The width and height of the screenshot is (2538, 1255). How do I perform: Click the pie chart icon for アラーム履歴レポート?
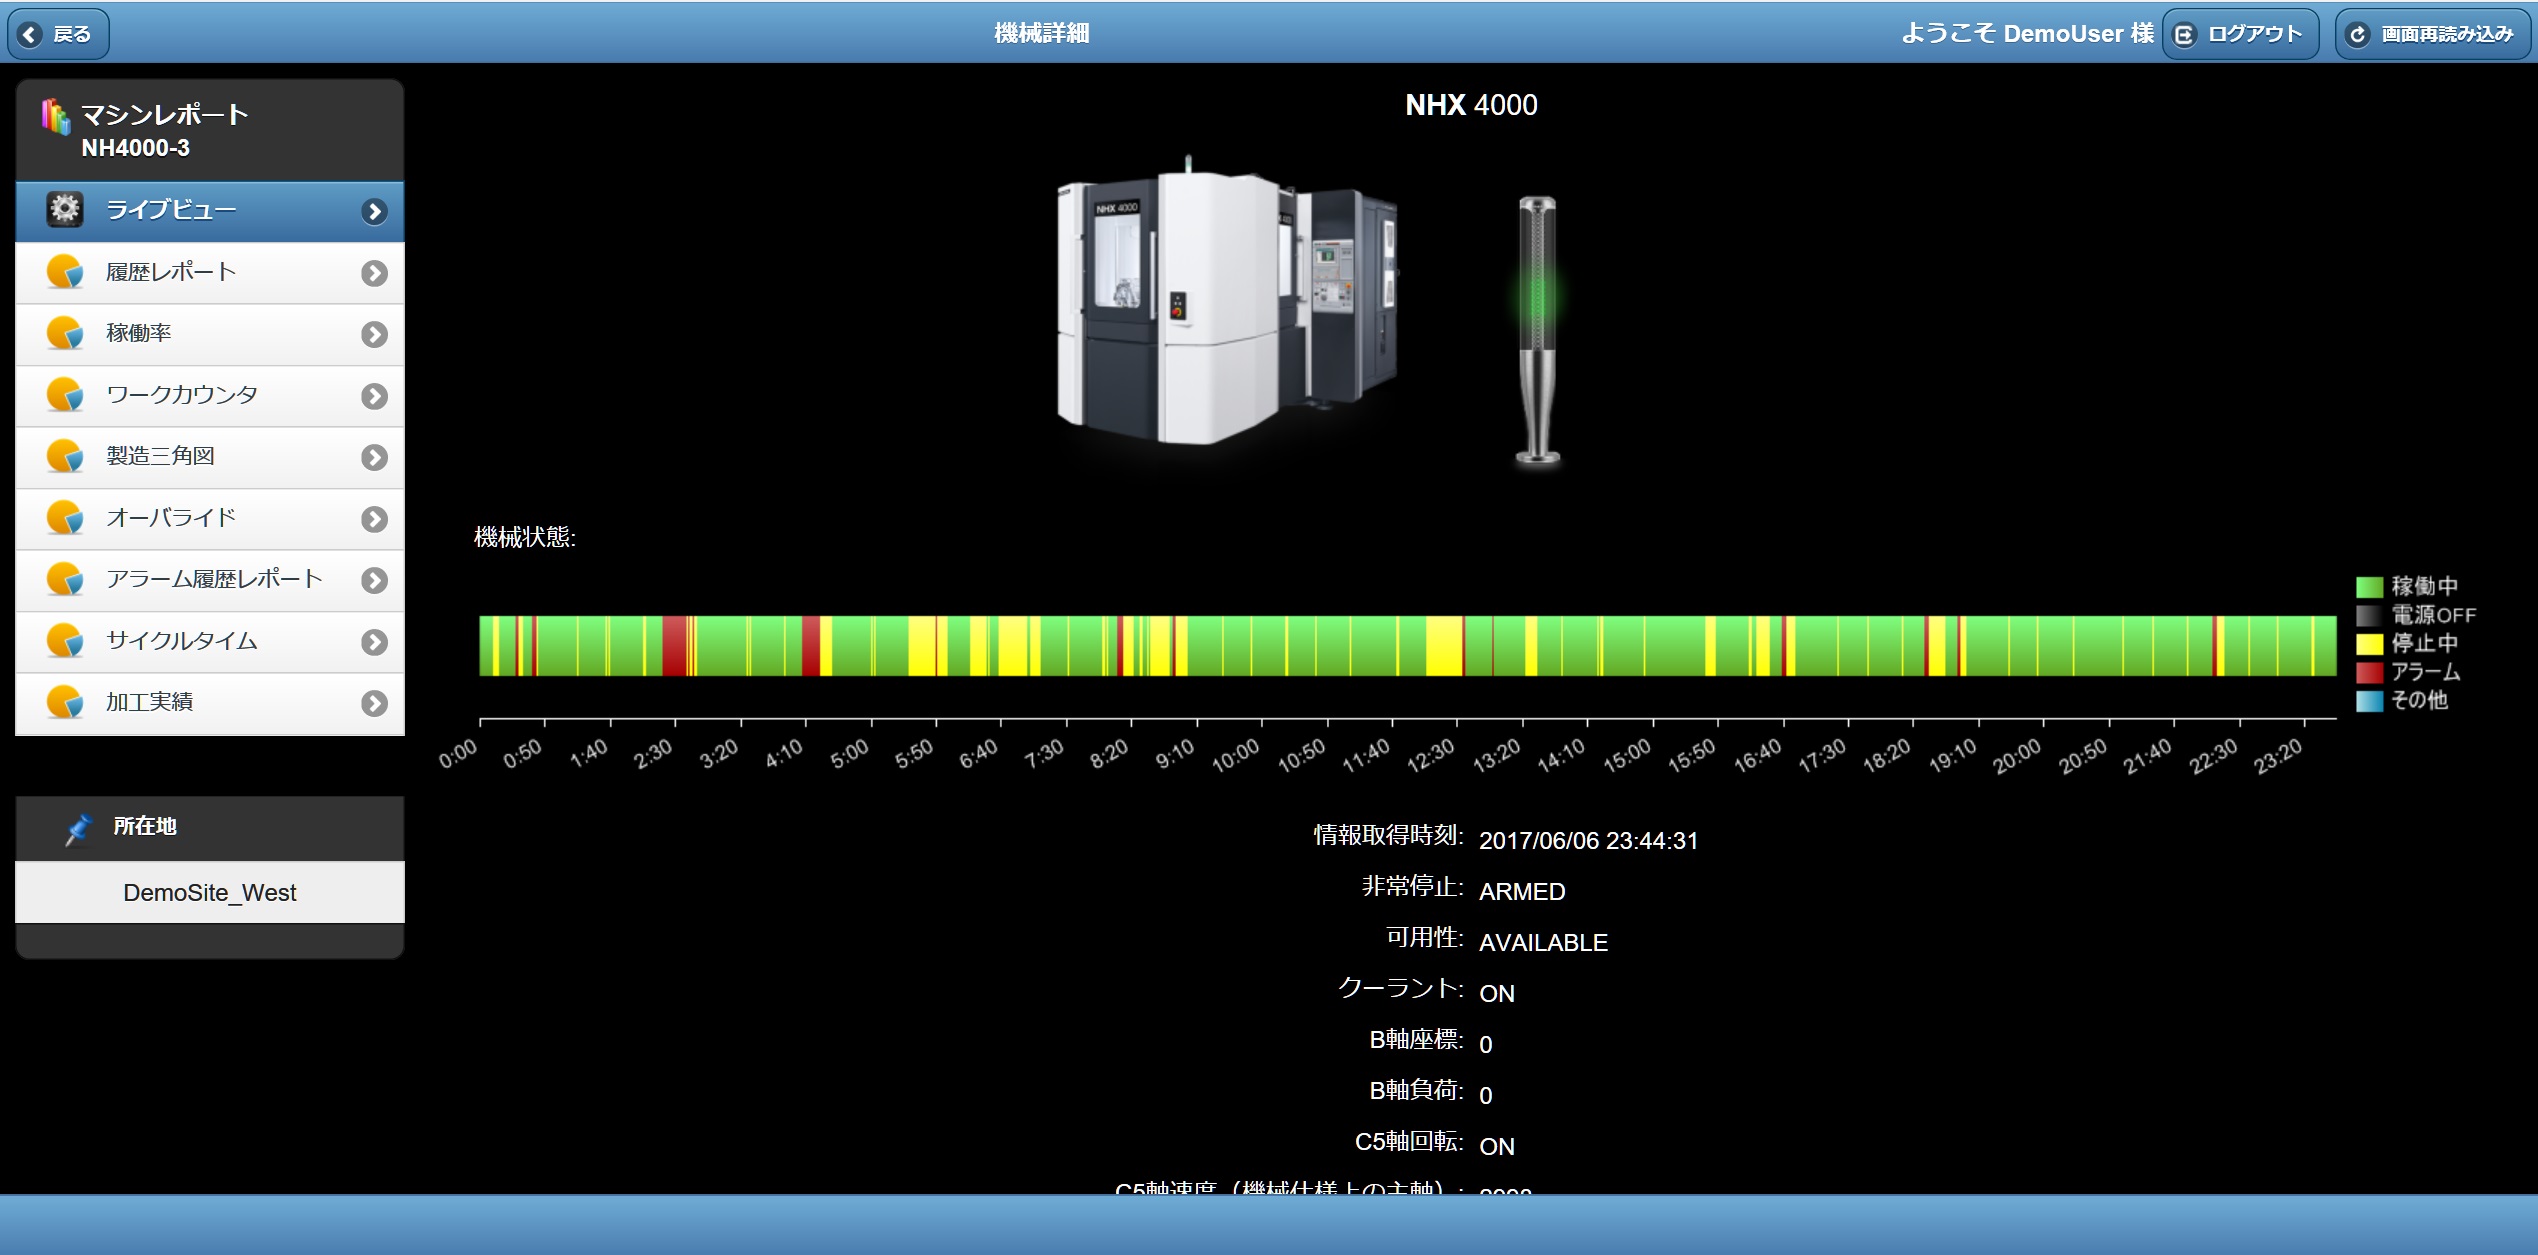[x=65, y=579]
